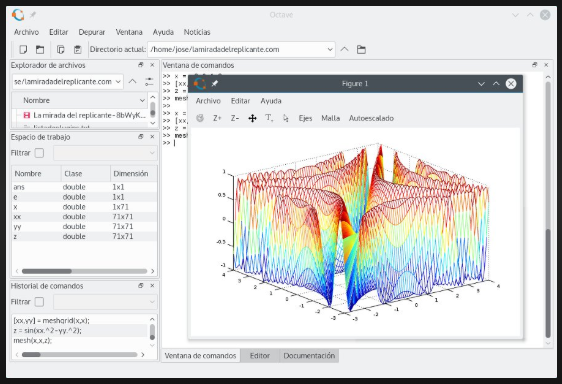Screen dimensions: 562x384
Task: Close the Espacio de trabajo panel
Action: (152, 137)
